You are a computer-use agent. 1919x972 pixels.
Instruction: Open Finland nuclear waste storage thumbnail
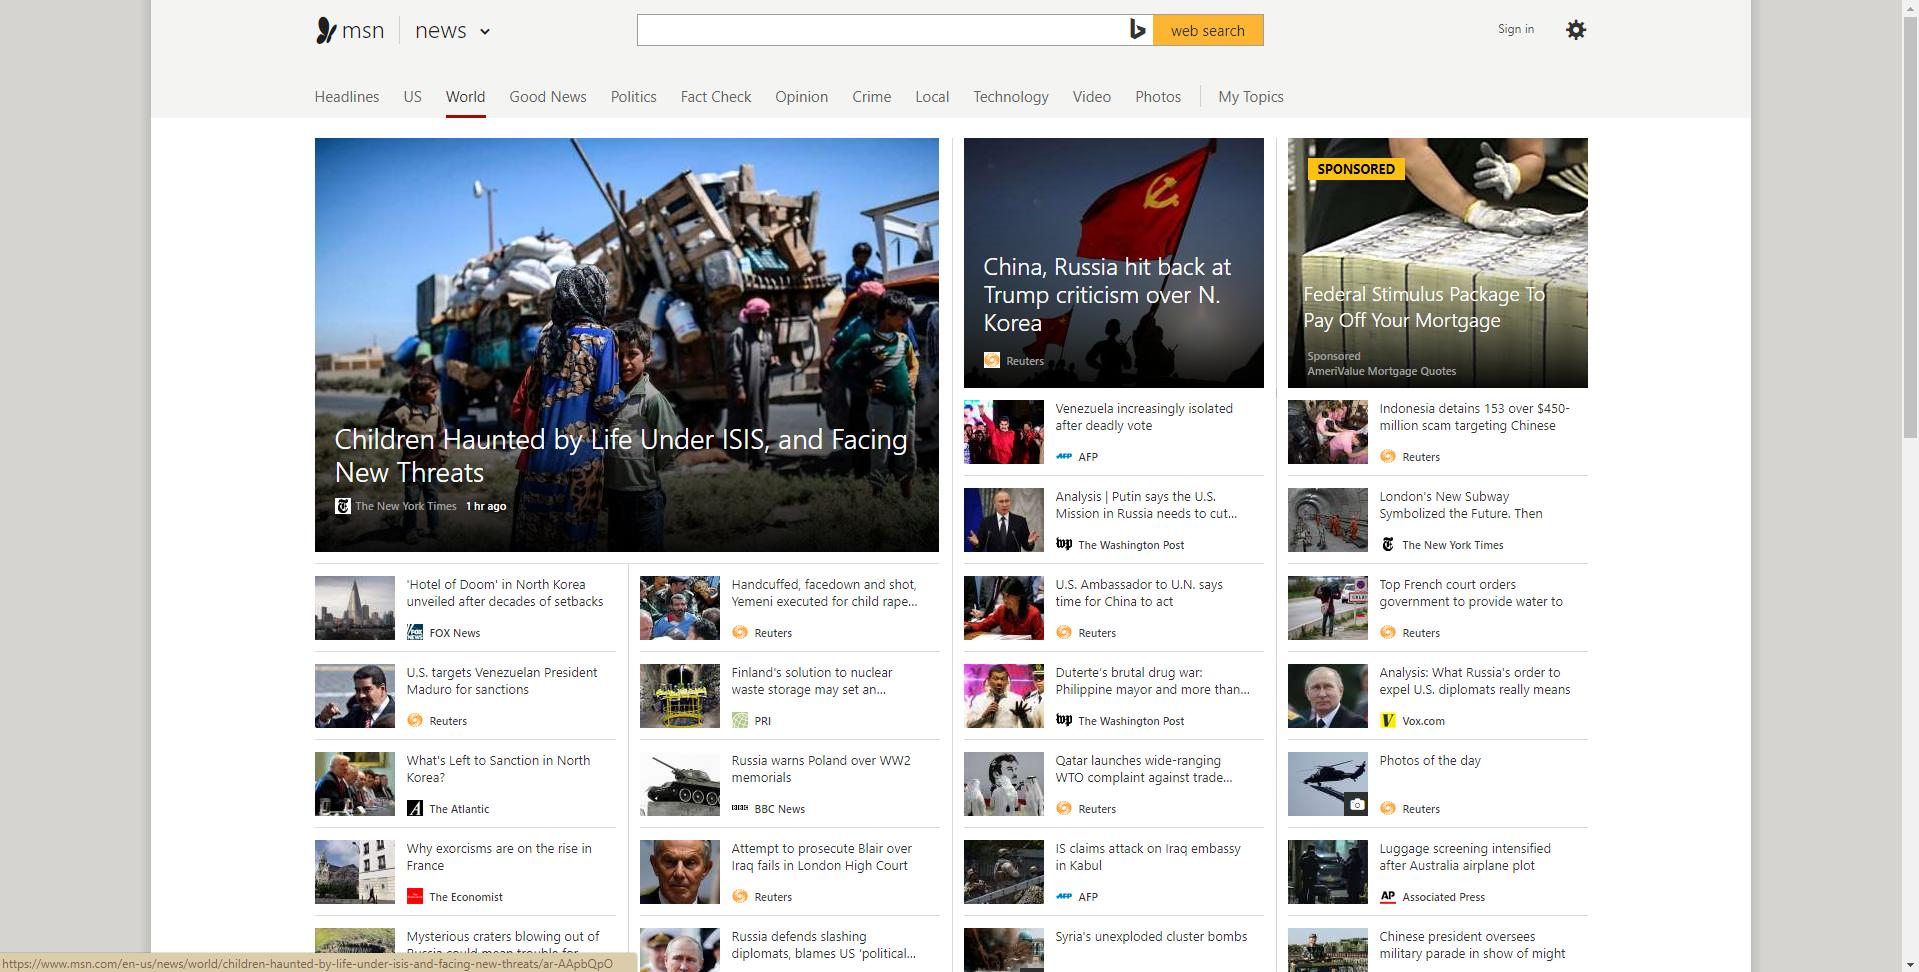(680, 696)
